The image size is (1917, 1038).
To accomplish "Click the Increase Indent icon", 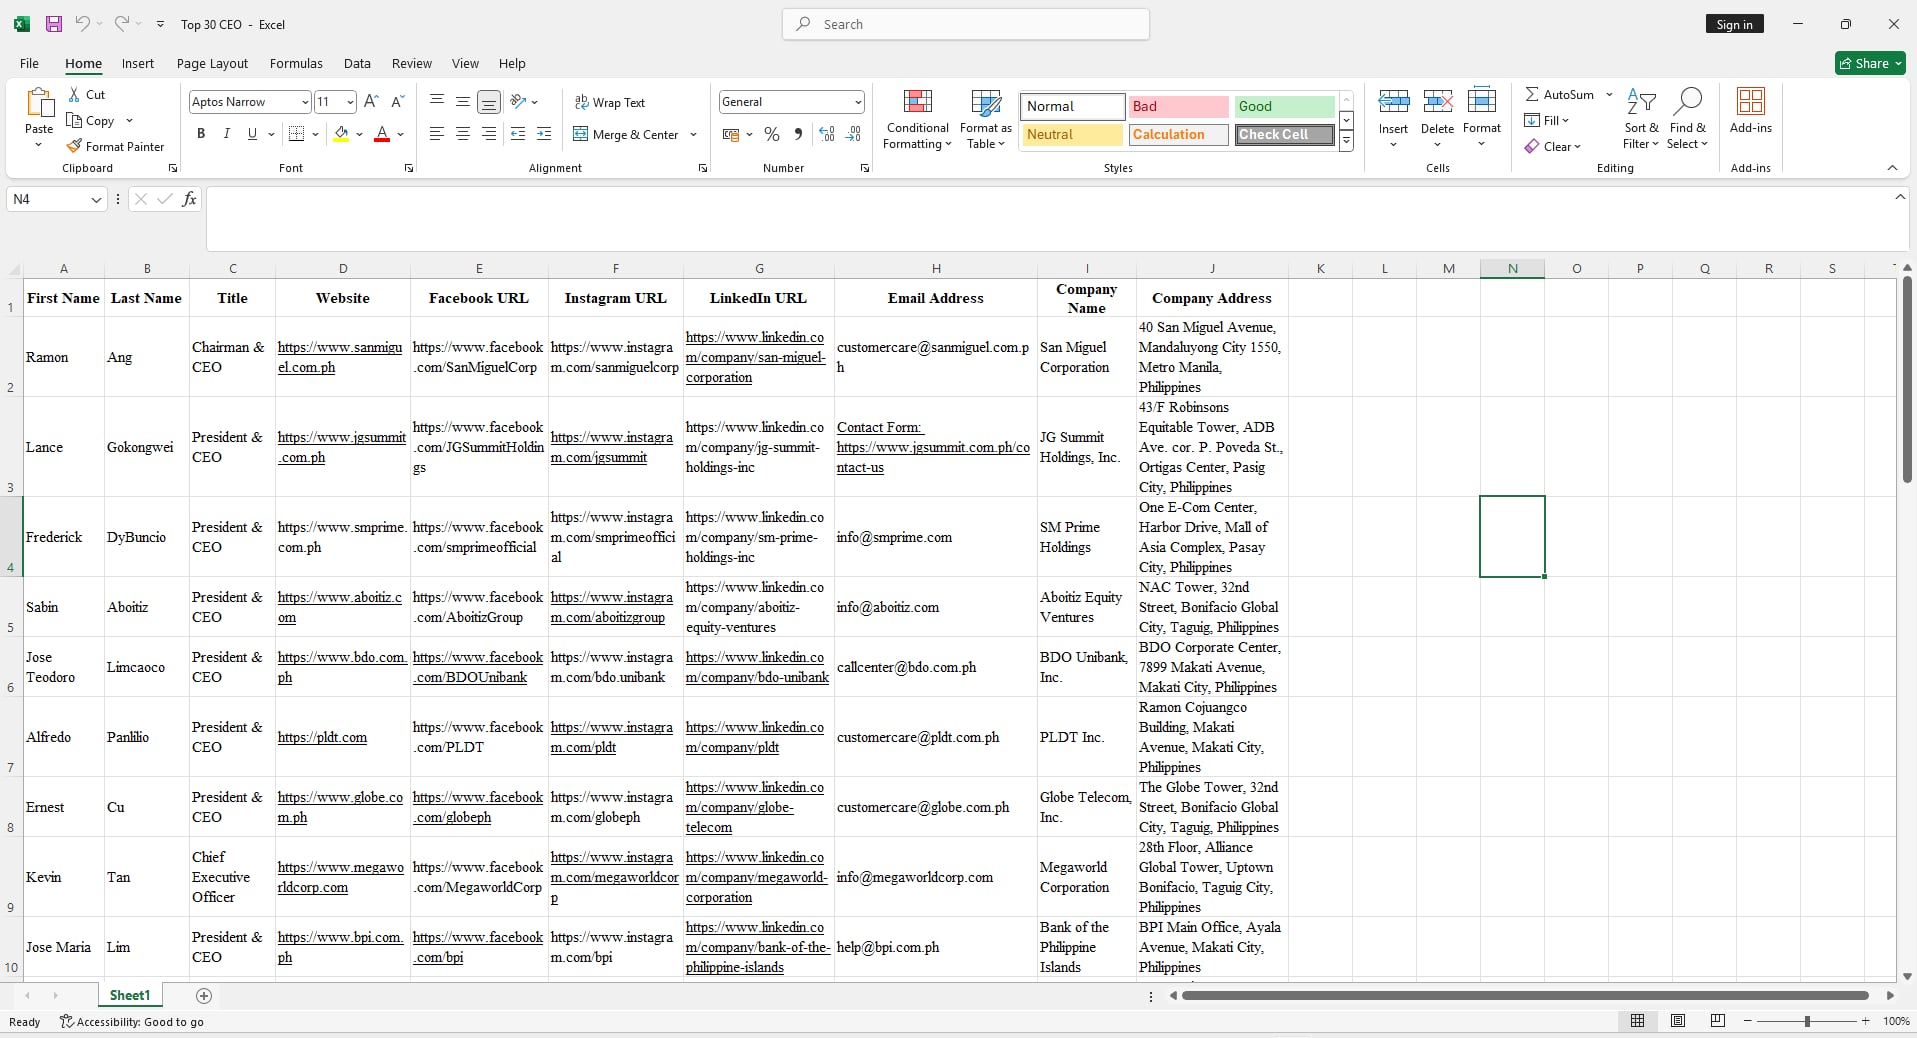I will point(544,134).
